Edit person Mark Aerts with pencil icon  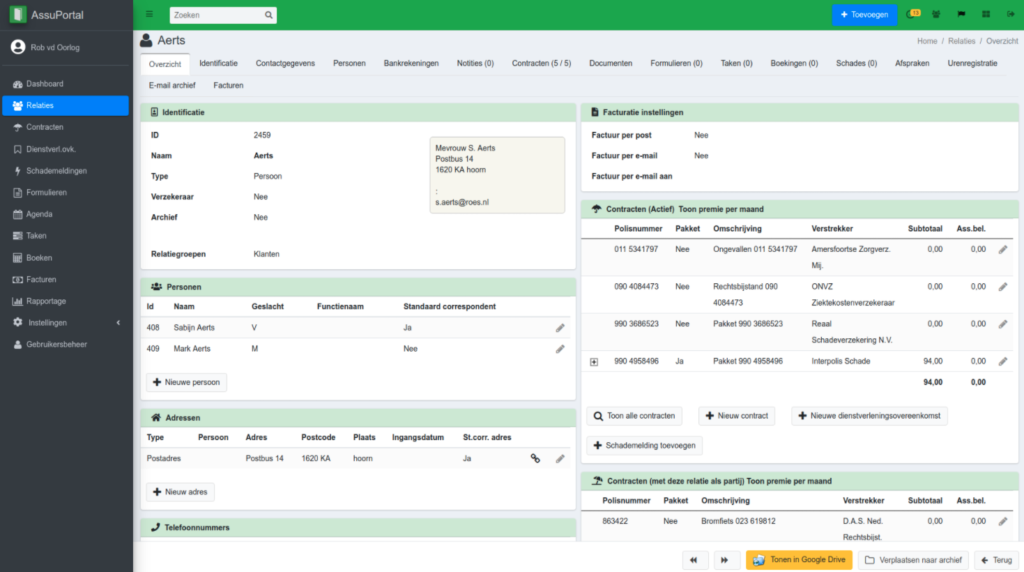pyautogui.click(x=560, y=349)
